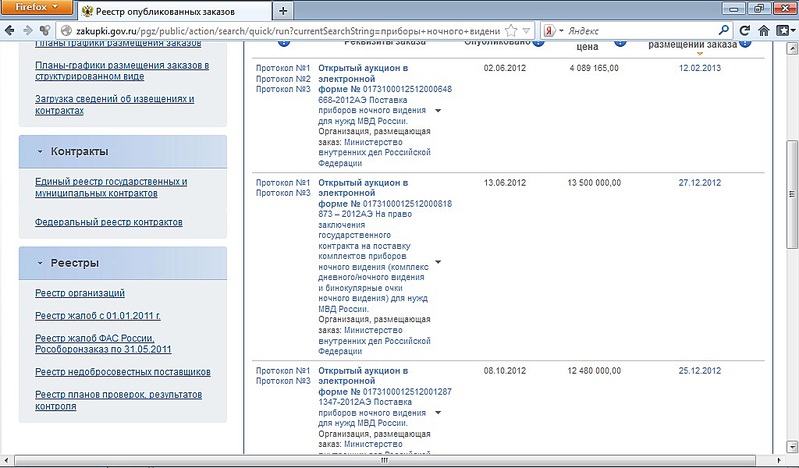This screenshot has width=799, height=468.
Task: Sort by размещении заказа column header
Action: tap(693, 45)
